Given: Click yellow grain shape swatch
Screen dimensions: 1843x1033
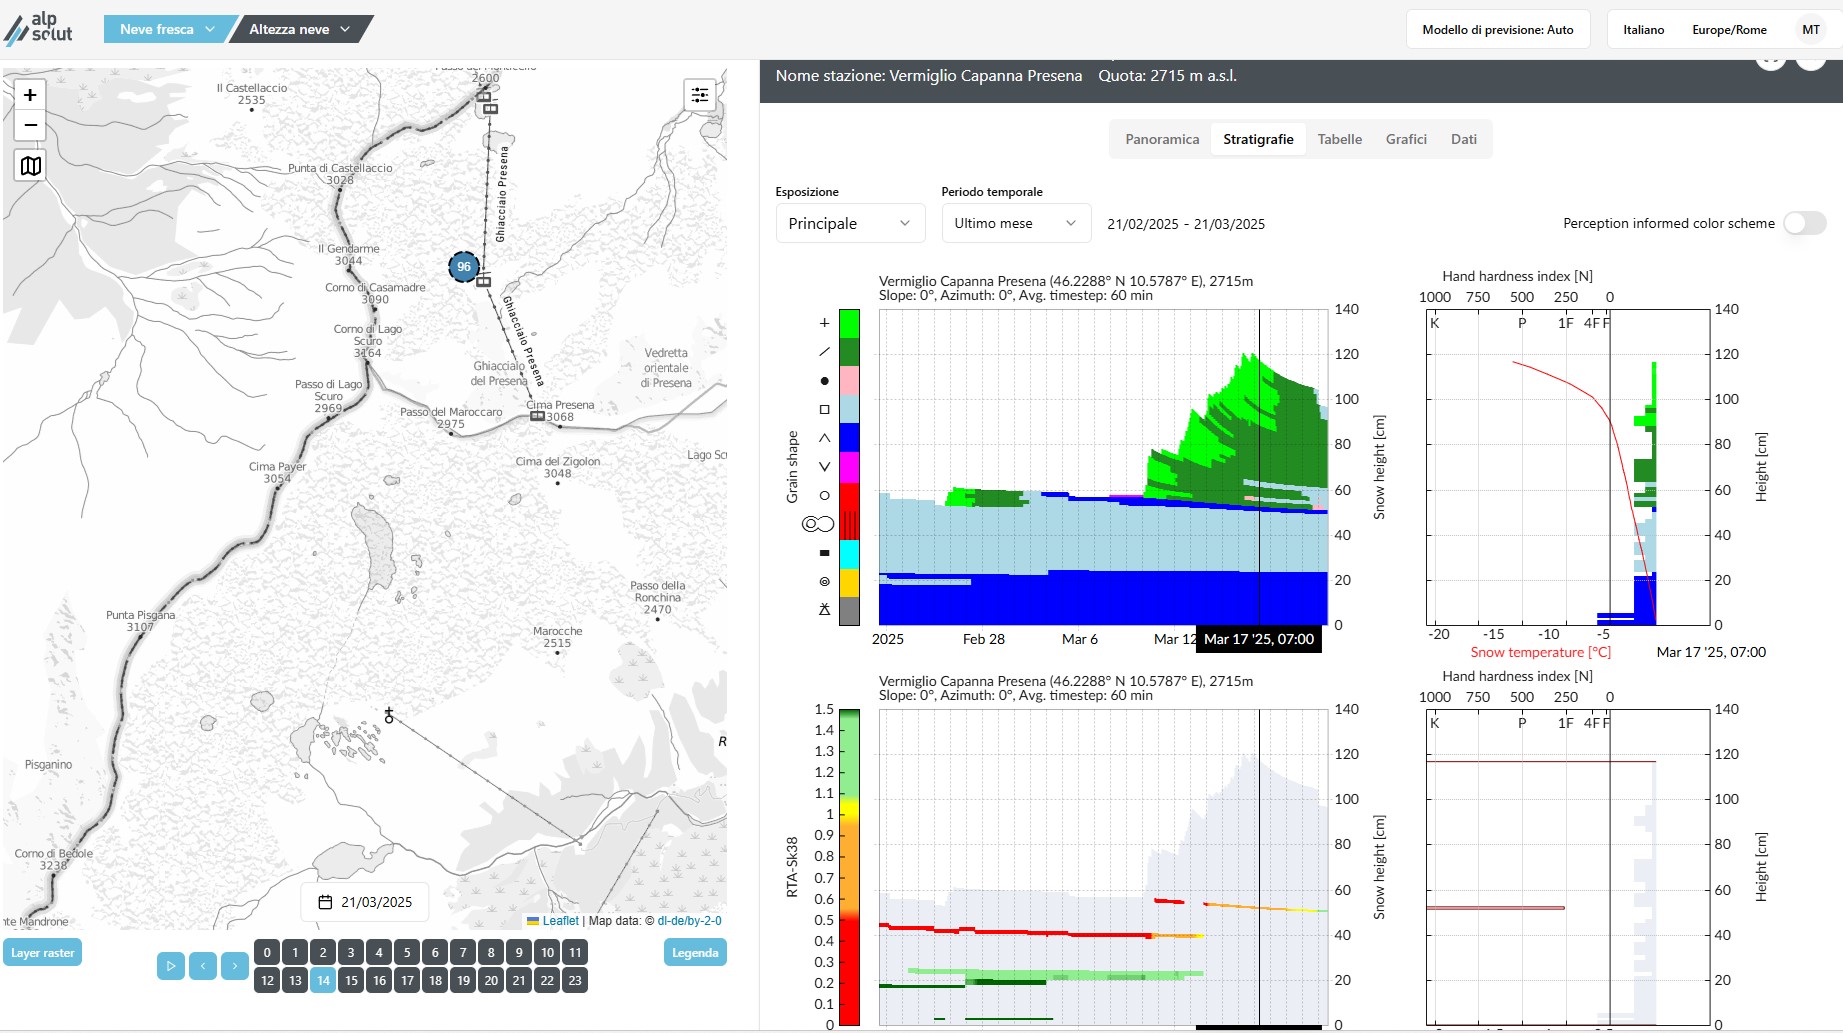Looking at the screenshot, I should point(849,583).
